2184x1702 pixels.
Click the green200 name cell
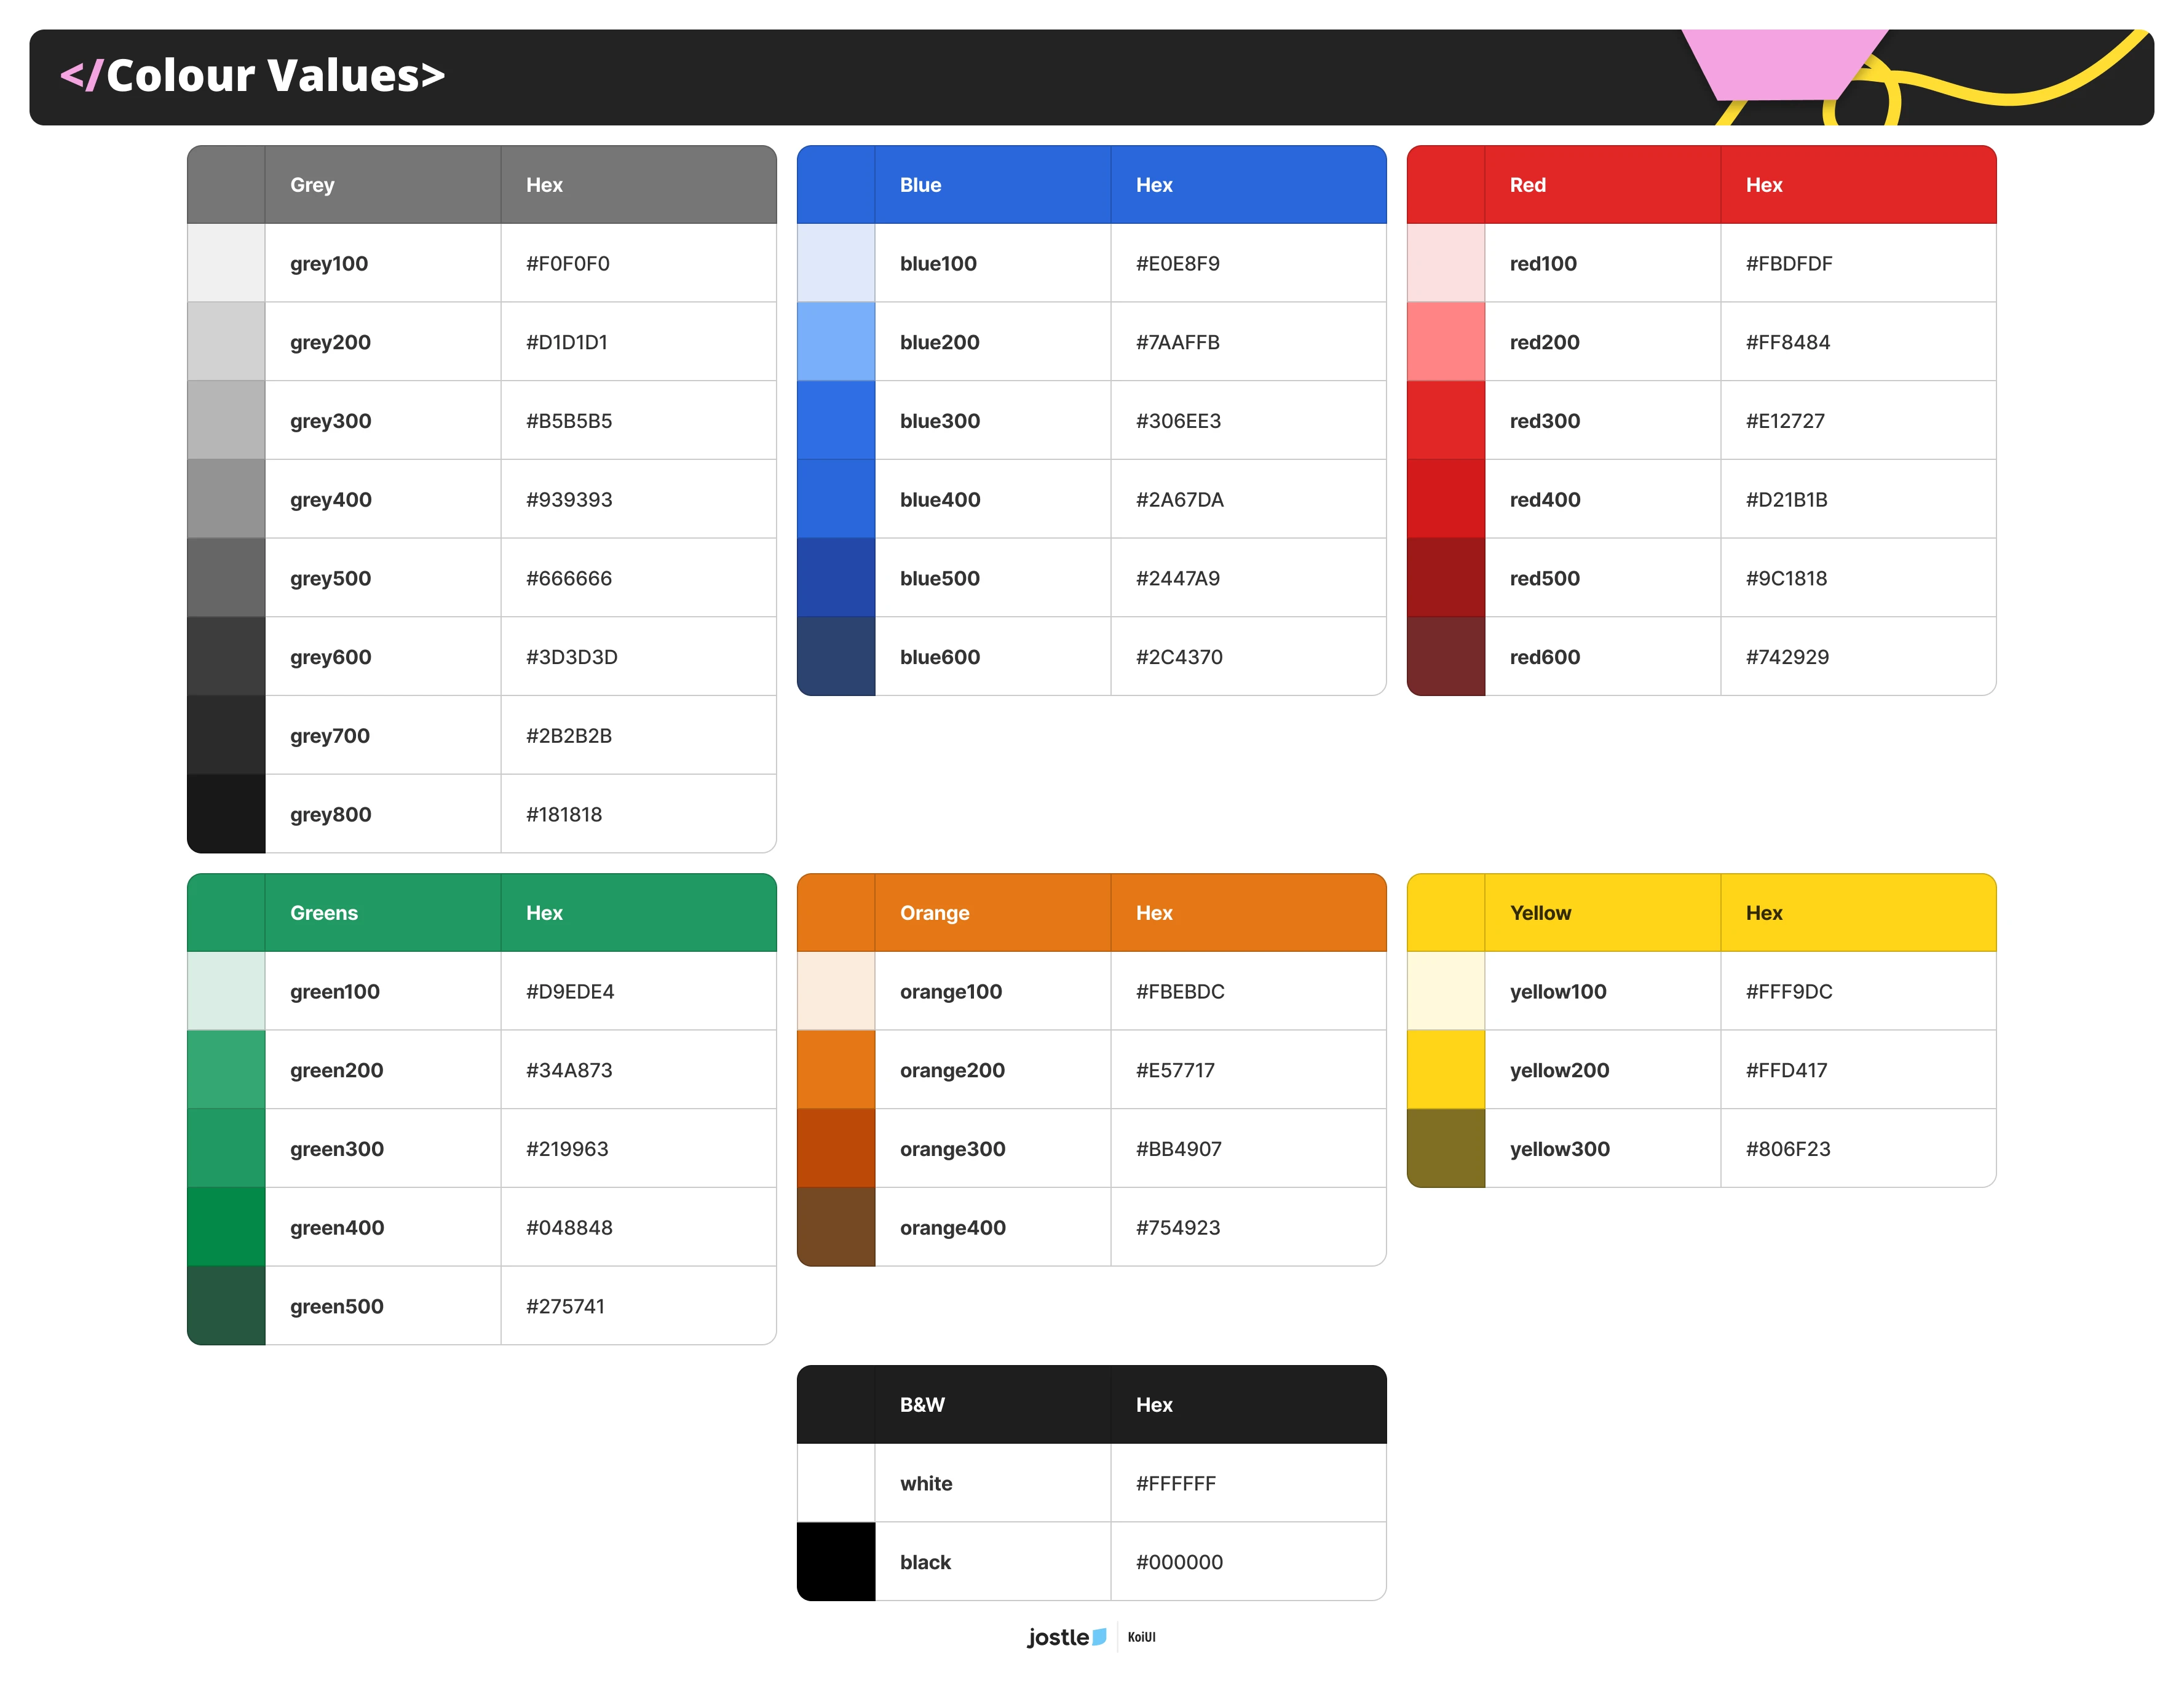click(x=382, y=1070)
